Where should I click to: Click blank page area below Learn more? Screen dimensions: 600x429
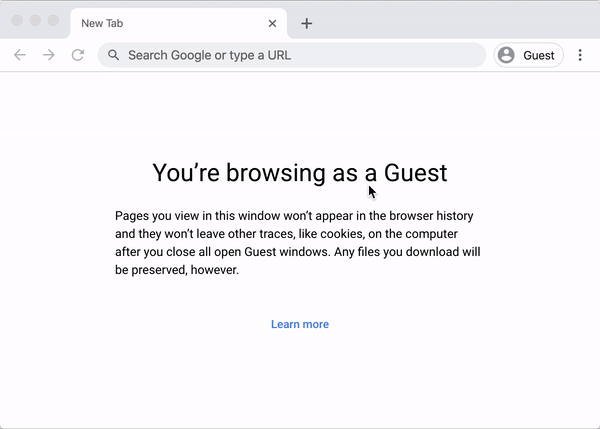pos(300,379)
